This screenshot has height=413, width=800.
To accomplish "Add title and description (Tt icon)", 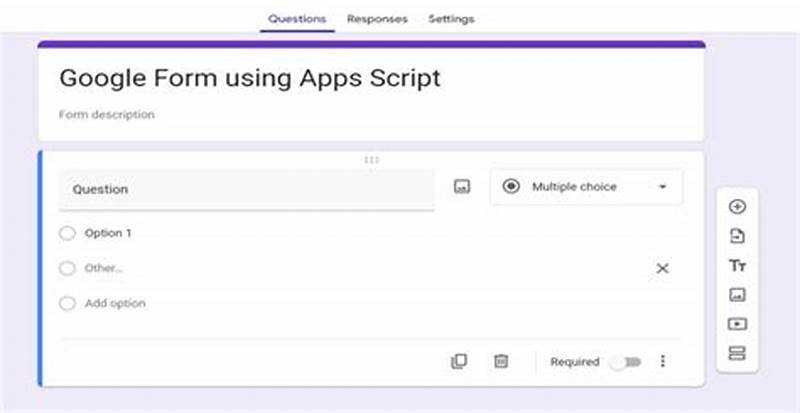I will tap(737, 265).
